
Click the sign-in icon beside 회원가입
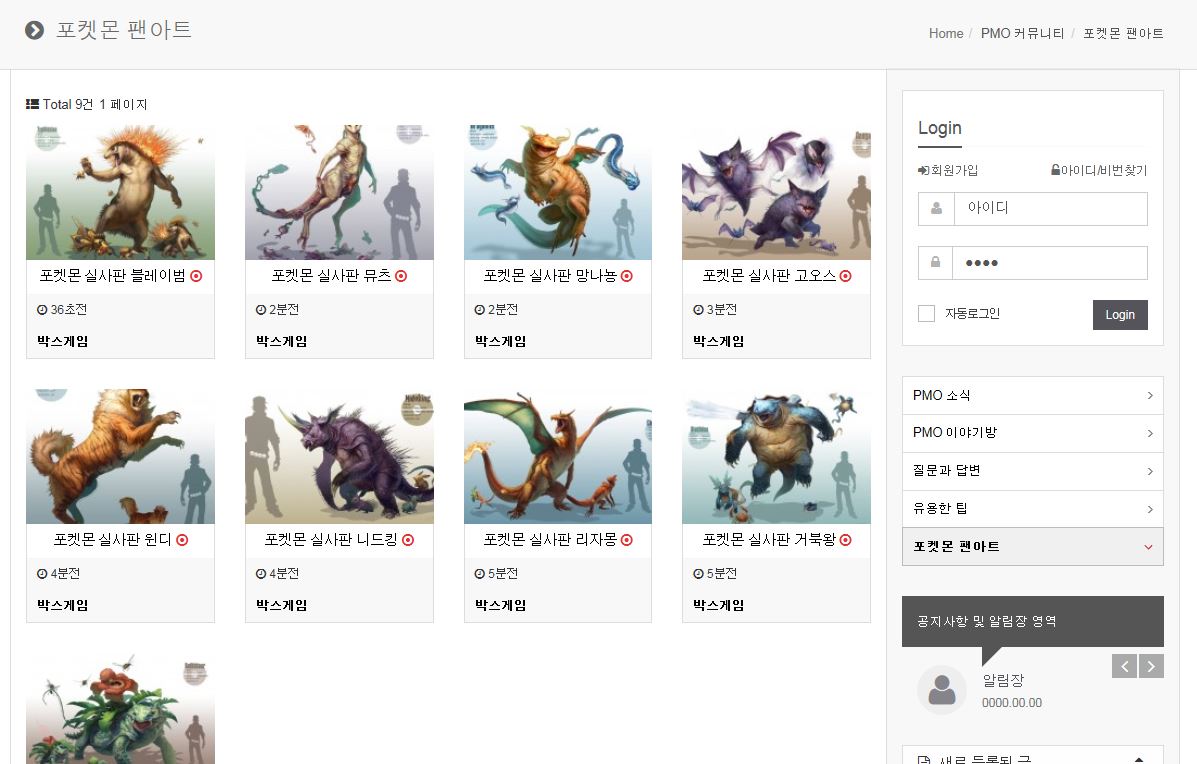click(x=923, y=170)
